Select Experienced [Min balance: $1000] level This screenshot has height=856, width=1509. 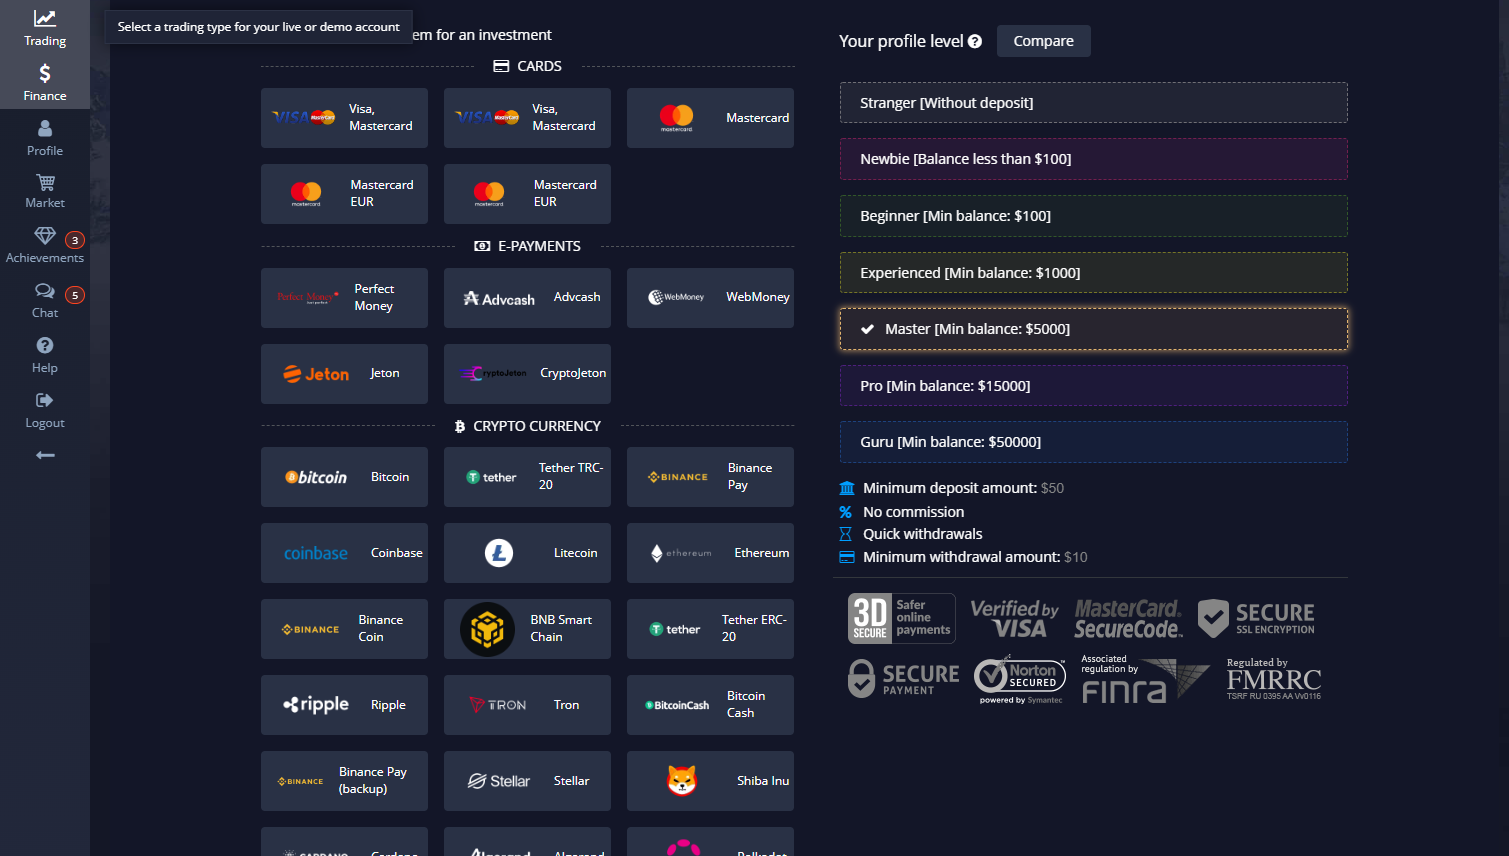1094,273
